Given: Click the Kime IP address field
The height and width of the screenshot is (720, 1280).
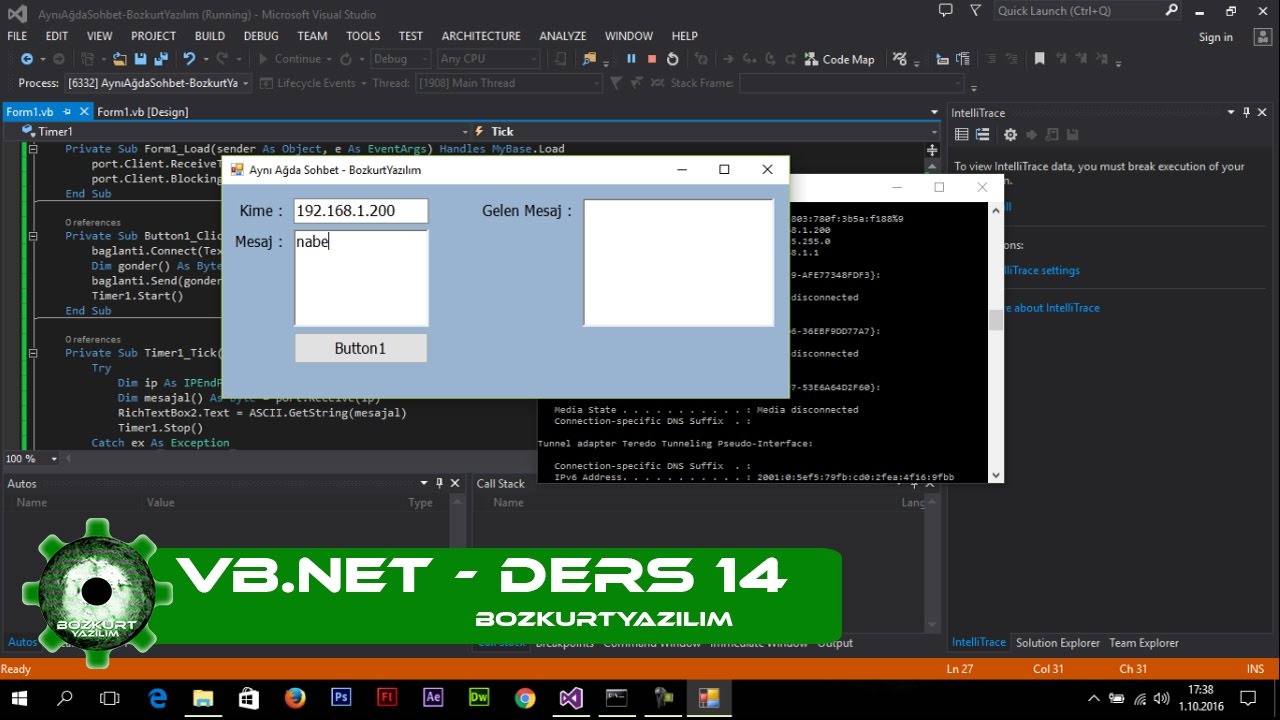Looking at the screenshot, I should point(361,211).
